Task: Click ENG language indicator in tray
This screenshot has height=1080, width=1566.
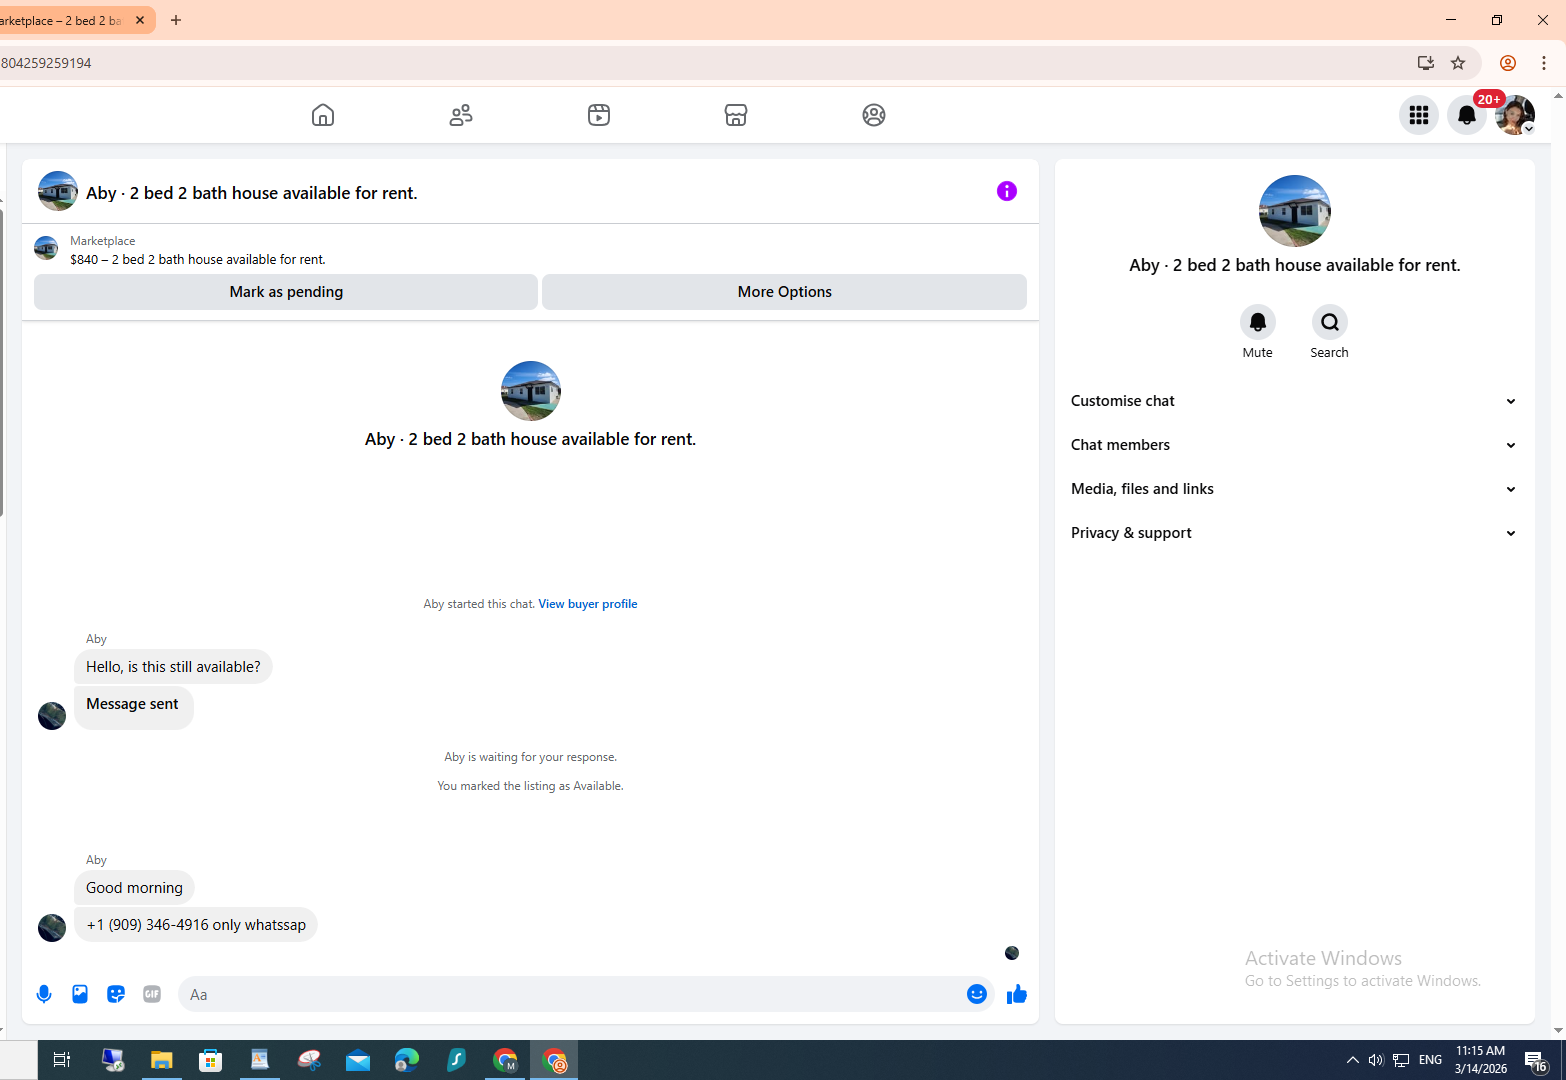Action: [x=1430, y=1060]
